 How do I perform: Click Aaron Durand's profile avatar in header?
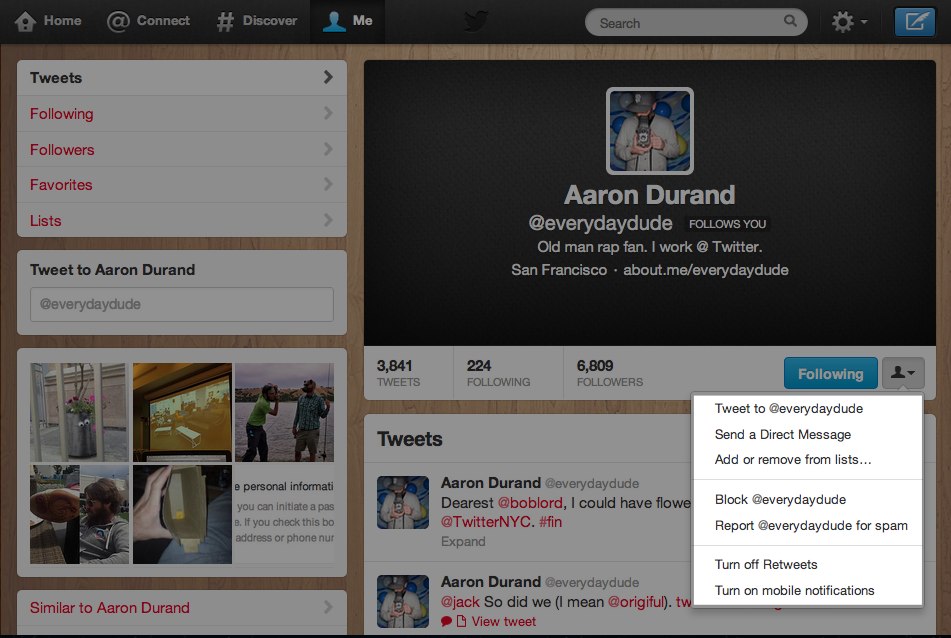coord(649,131)
